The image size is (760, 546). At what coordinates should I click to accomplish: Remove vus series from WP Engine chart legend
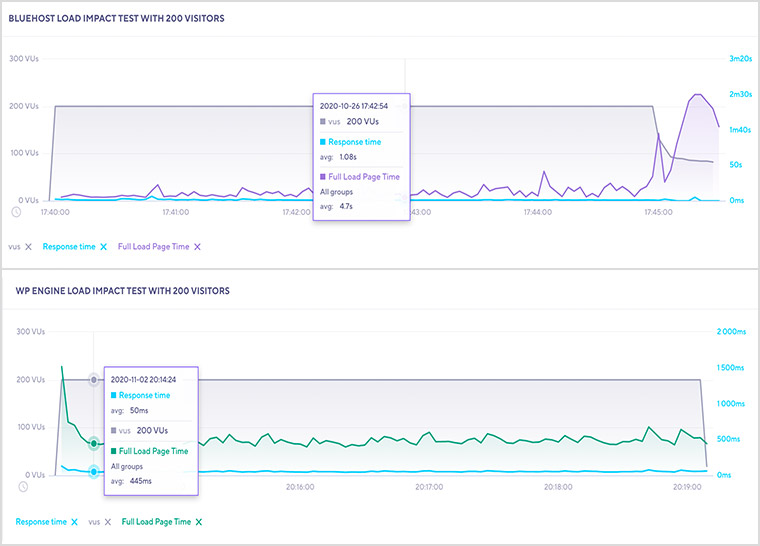pos(108,522)
